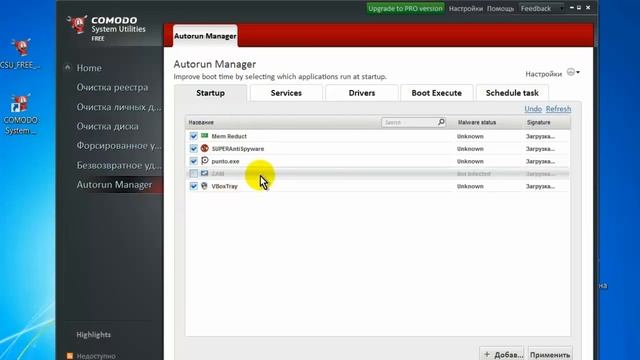
Task: Click the ZAM program icon
Action: pyautogui.click(x=204, y=173)
